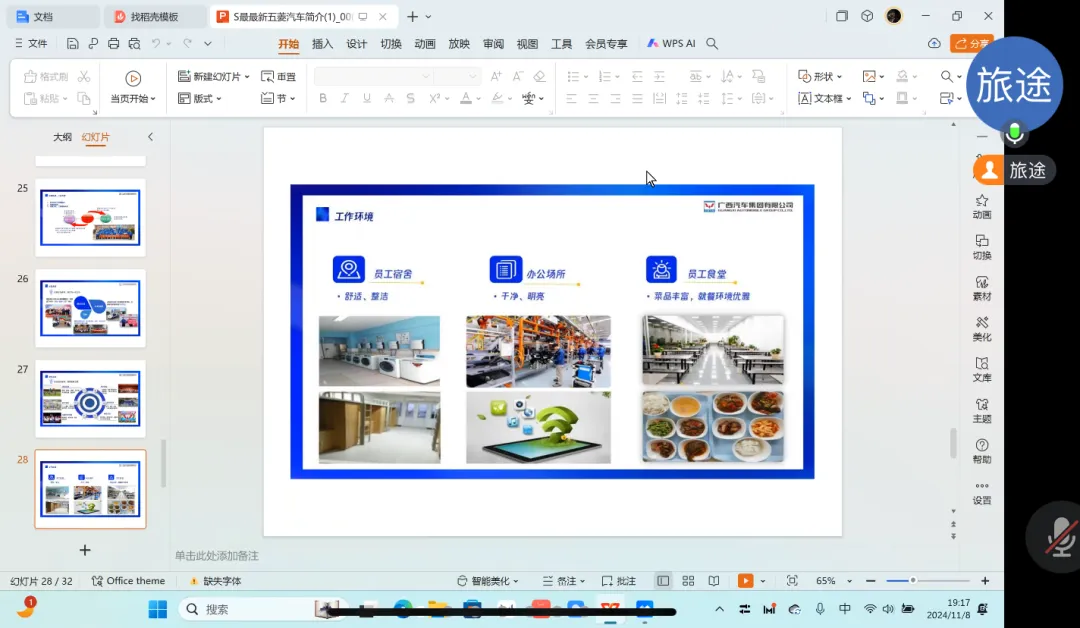This screenshot has width=1080, height=628.
Task: Switch to the 插入 ribbon tab
Action: (322, 44)
